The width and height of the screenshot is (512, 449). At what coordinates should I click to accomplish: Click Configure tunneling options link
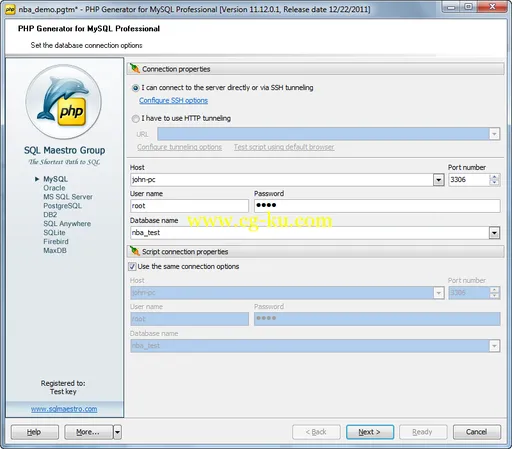[179, 147]
